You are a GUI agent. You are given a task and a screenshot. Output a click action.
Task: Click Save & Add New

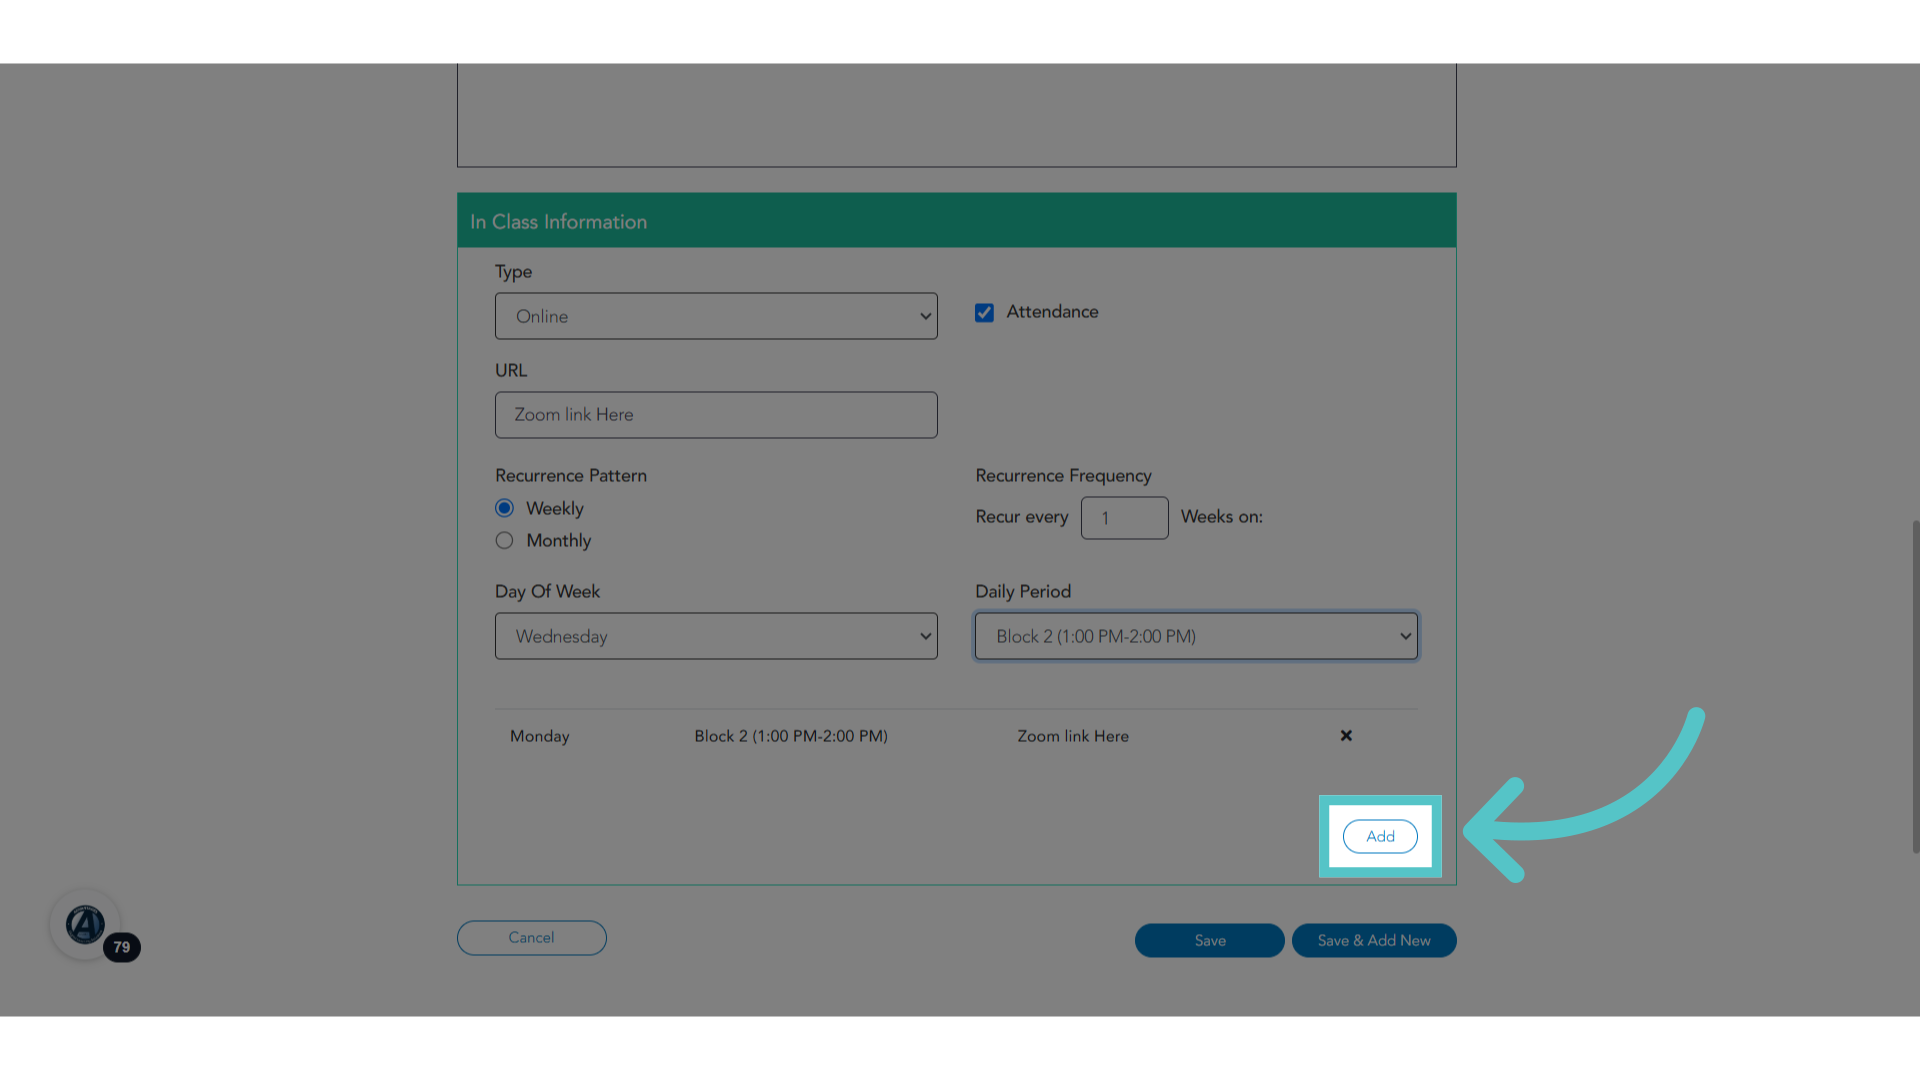click(x=1374, y=940)
